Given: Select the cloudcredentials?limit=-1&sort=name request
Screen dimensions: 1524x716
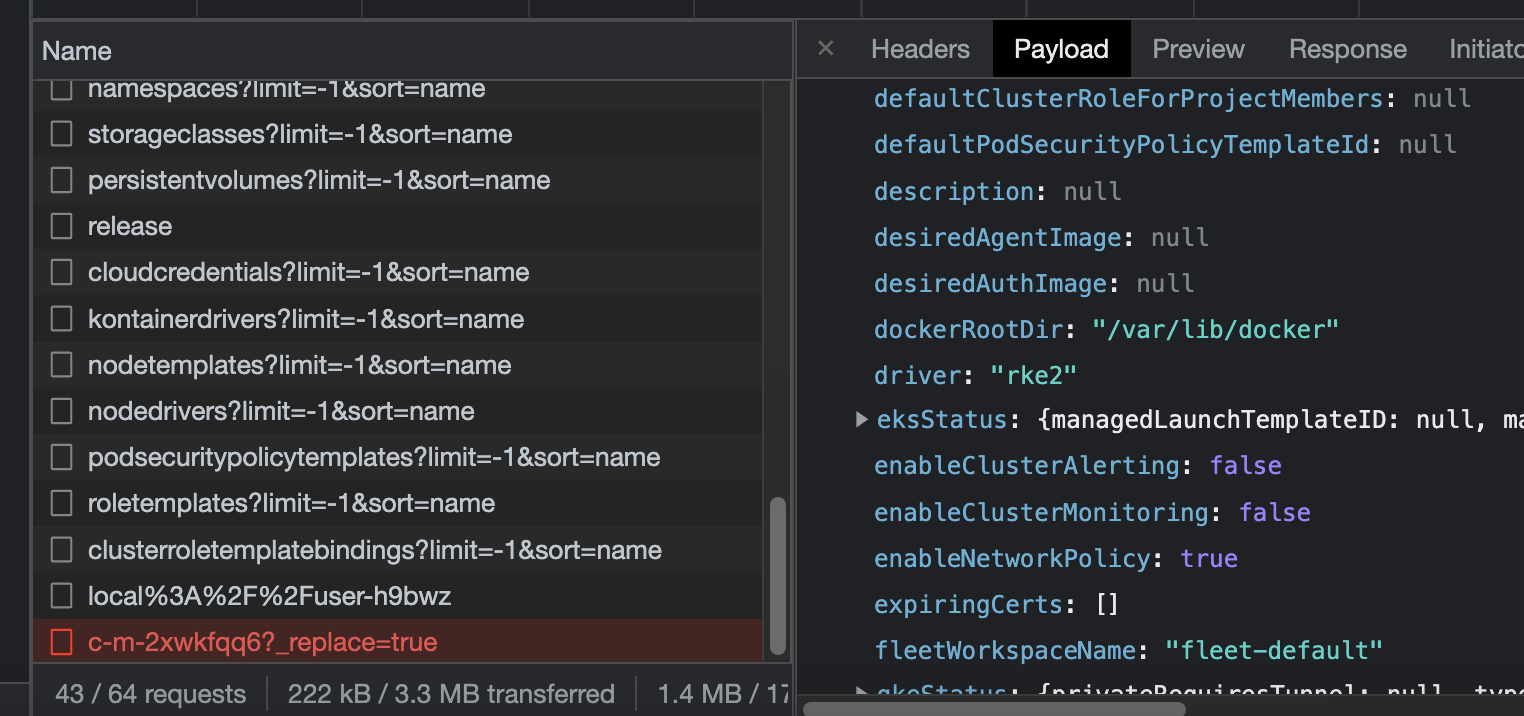Looking at the screenshot, I should point(398,272).
